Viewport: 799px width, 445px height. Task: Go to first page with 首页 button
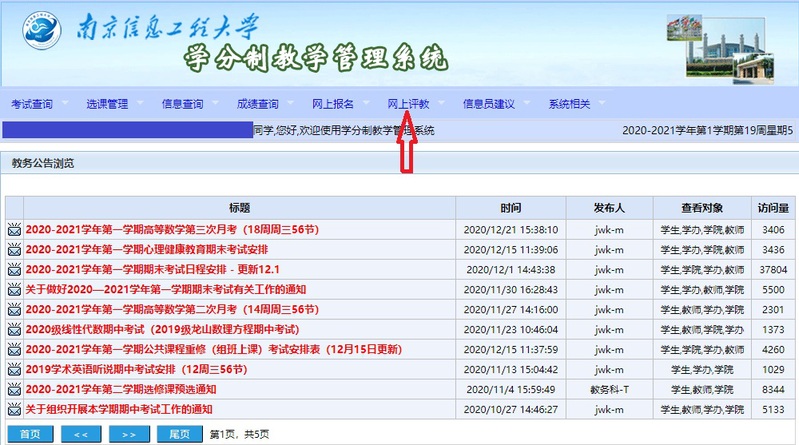click(x=30, y=434)
